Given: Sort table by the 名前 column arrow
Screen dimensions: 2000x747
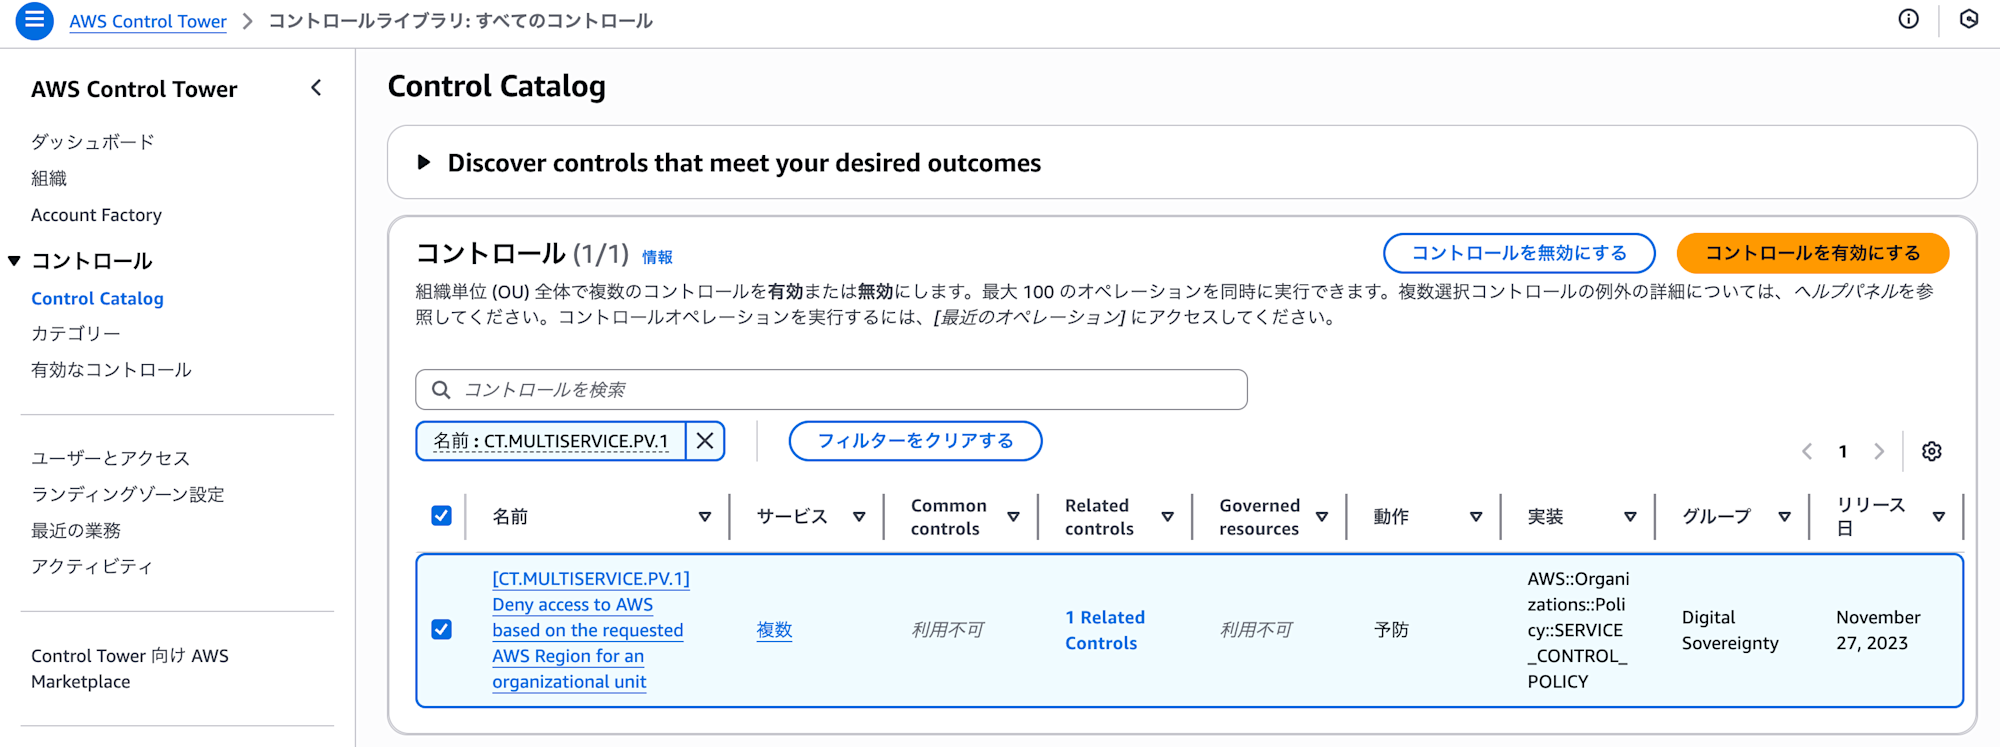Looking at the screenshot, I should click(704, 517).
